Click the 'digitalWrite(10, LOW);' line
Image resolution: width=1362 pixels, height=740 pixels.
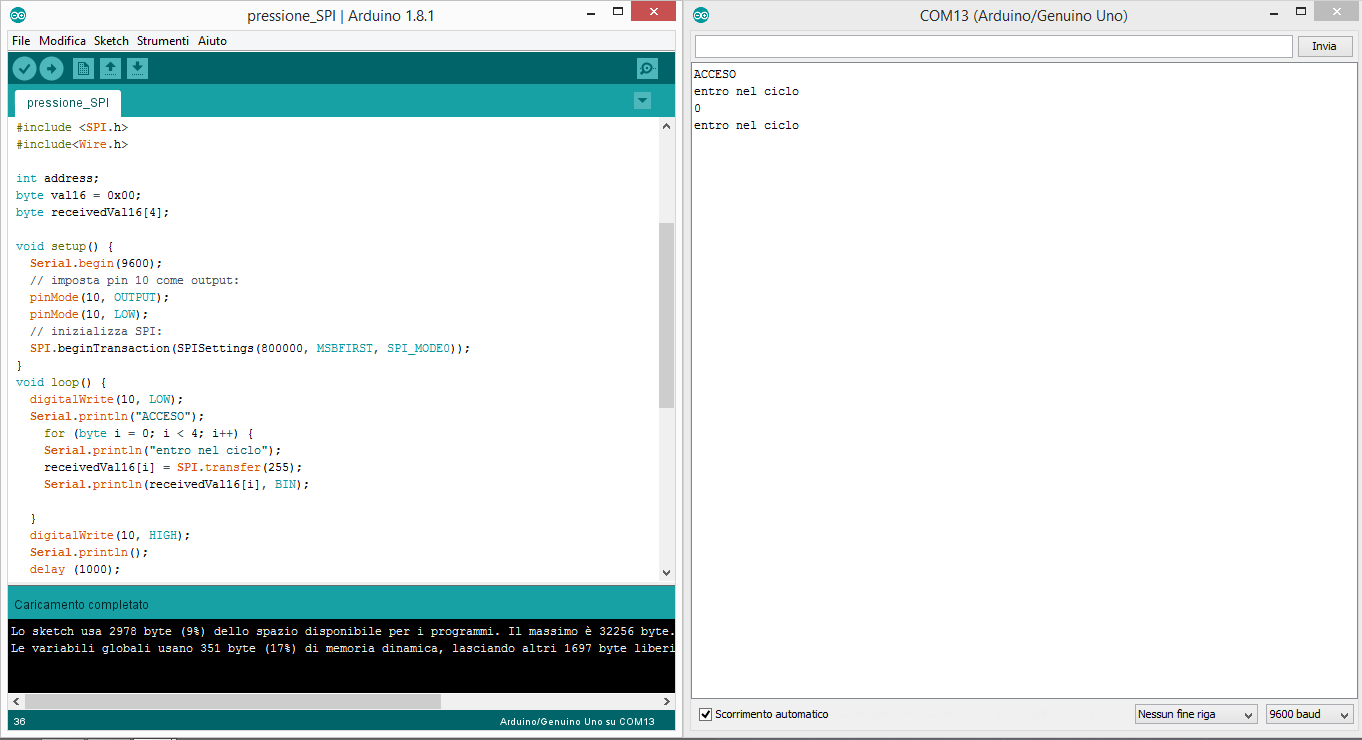click(x=107, y=399)
